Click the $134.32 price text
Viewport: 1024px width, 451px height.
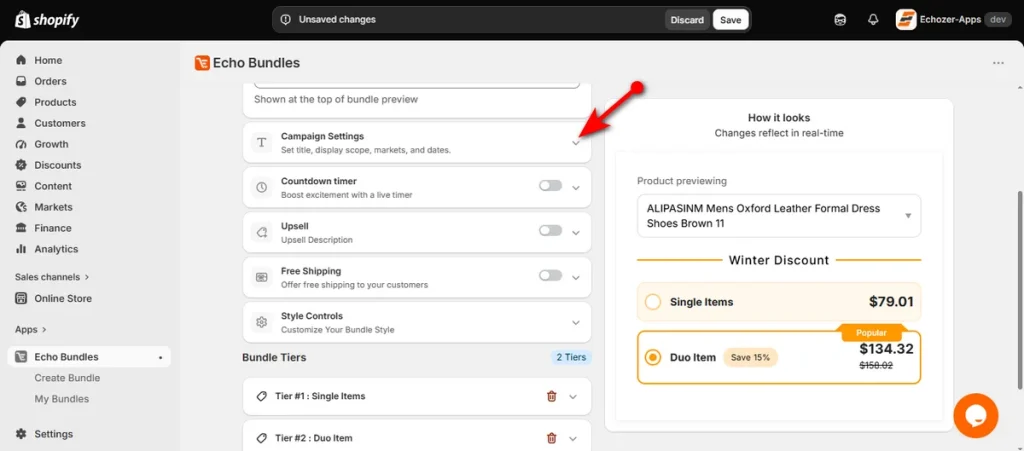coord(886,349)
